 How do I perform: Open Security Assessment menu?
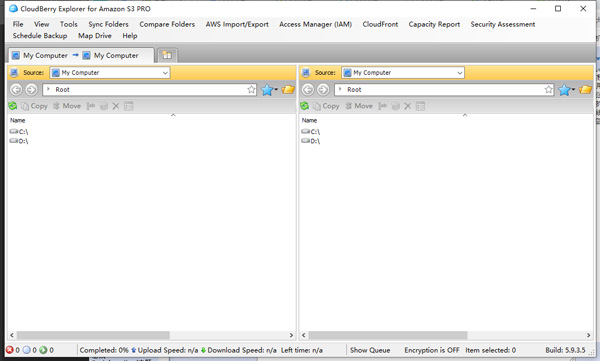502,24
